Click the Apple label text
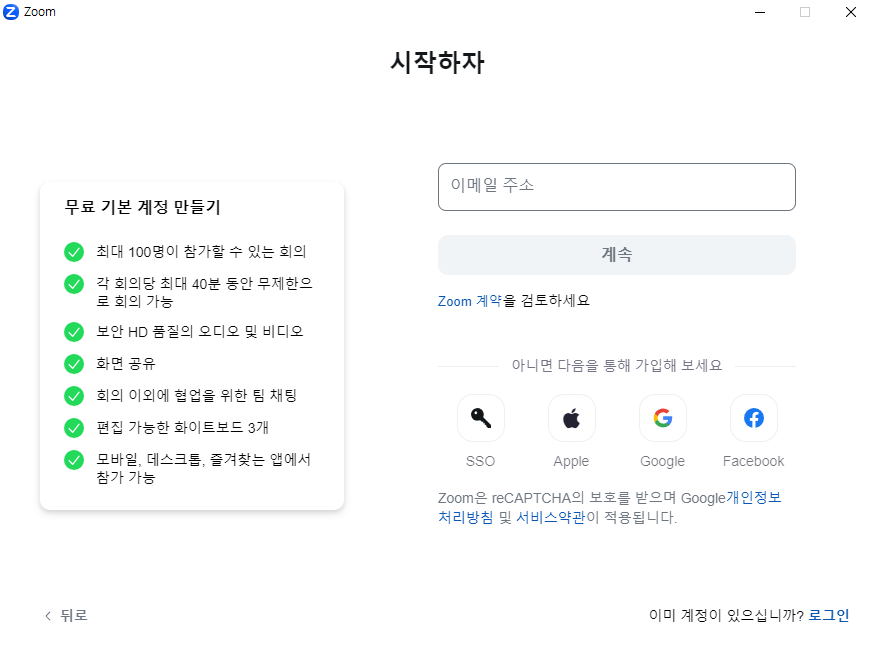Viewport: 873px width, 655px height. click(571, 461)
